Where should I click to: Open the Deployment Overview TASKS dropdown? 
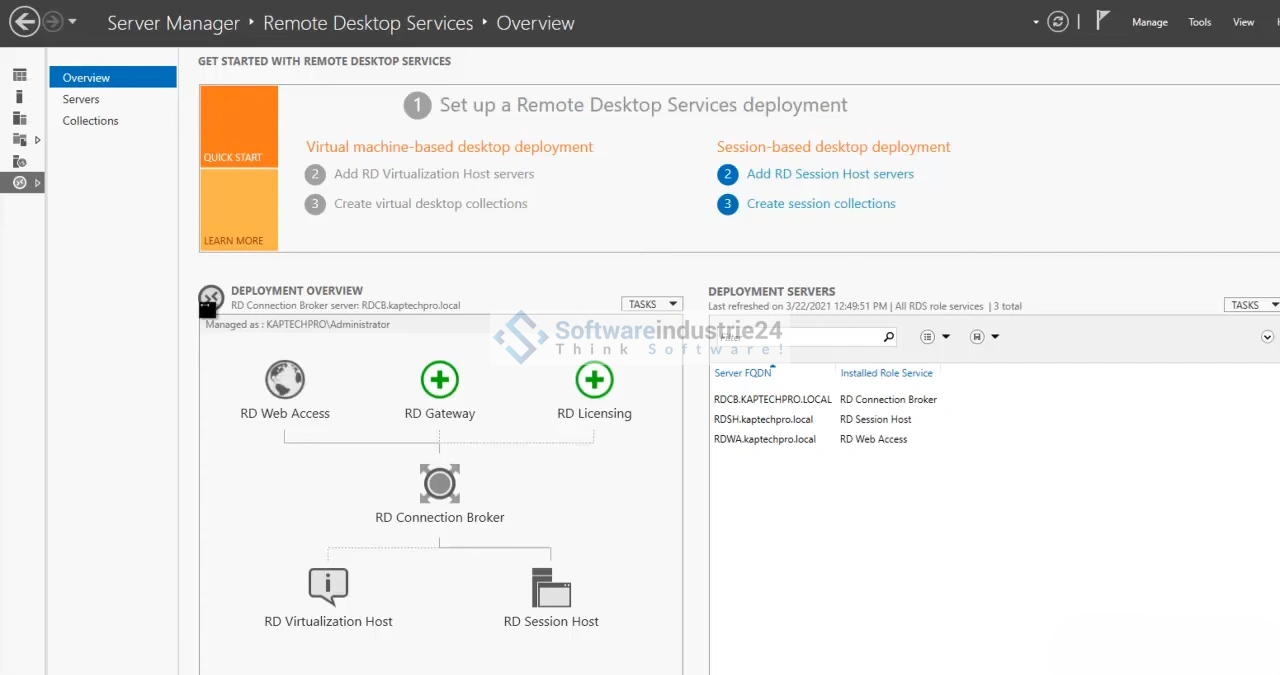[x=651, y=304]
